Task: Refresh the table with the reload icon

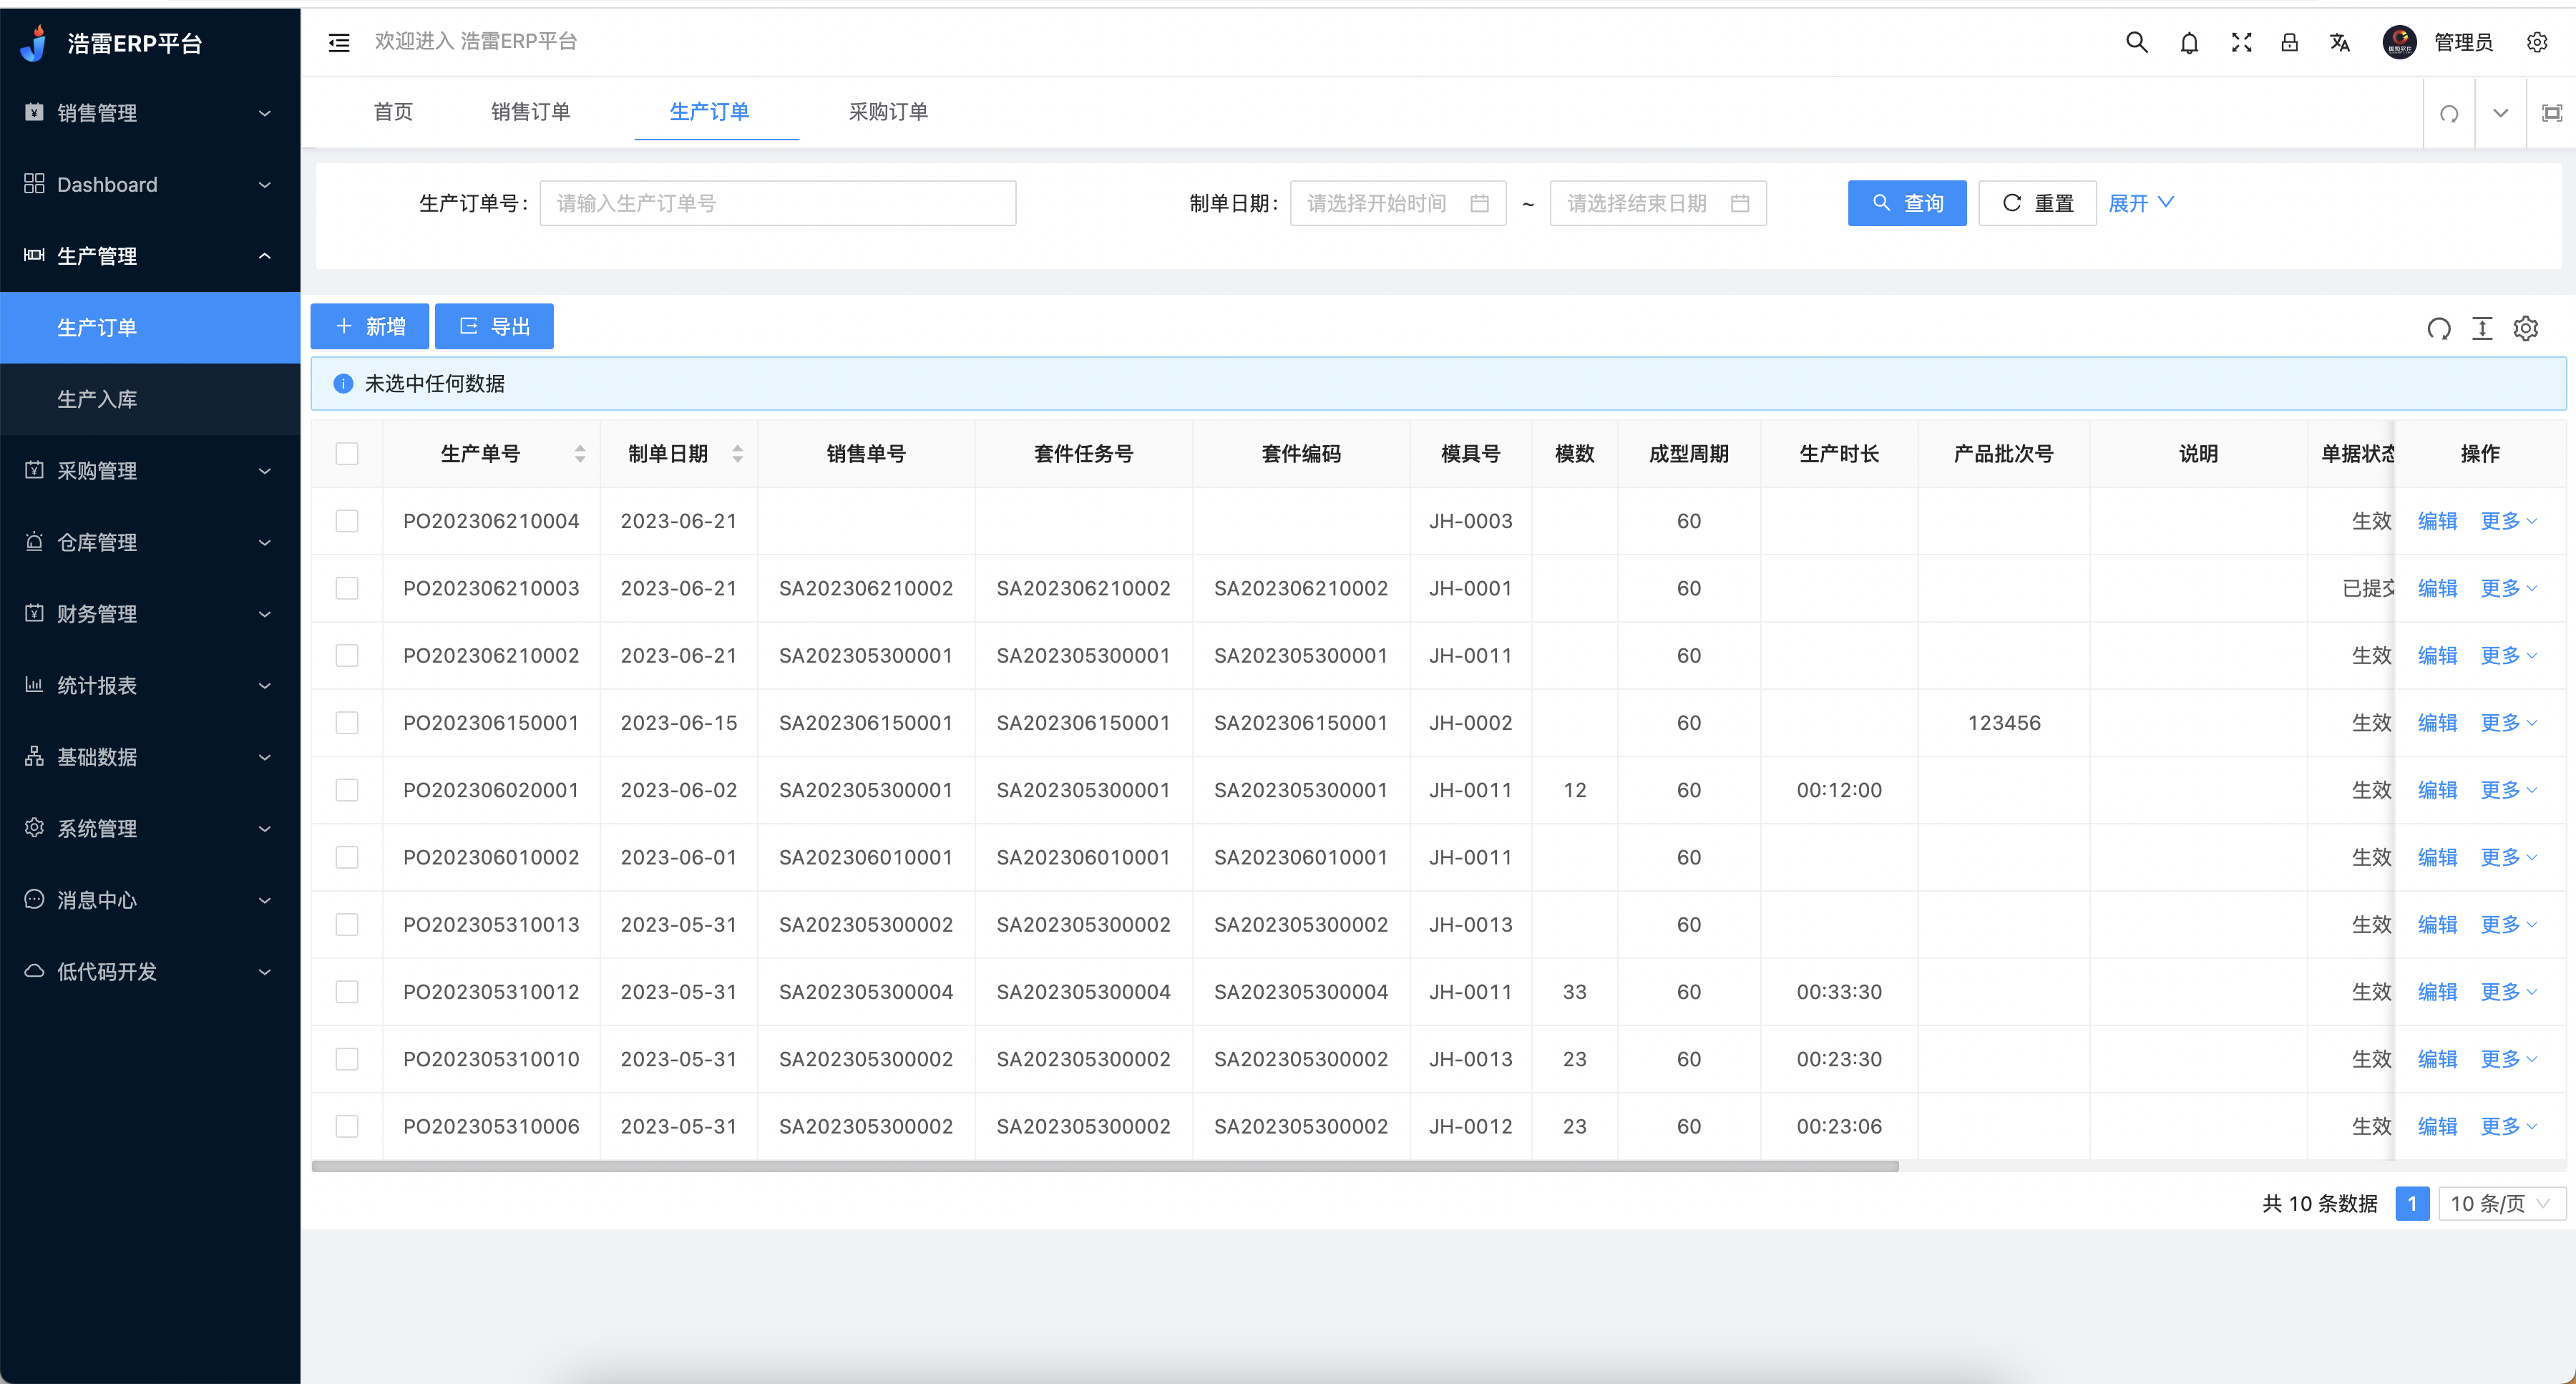Action: pos(2439,328)
